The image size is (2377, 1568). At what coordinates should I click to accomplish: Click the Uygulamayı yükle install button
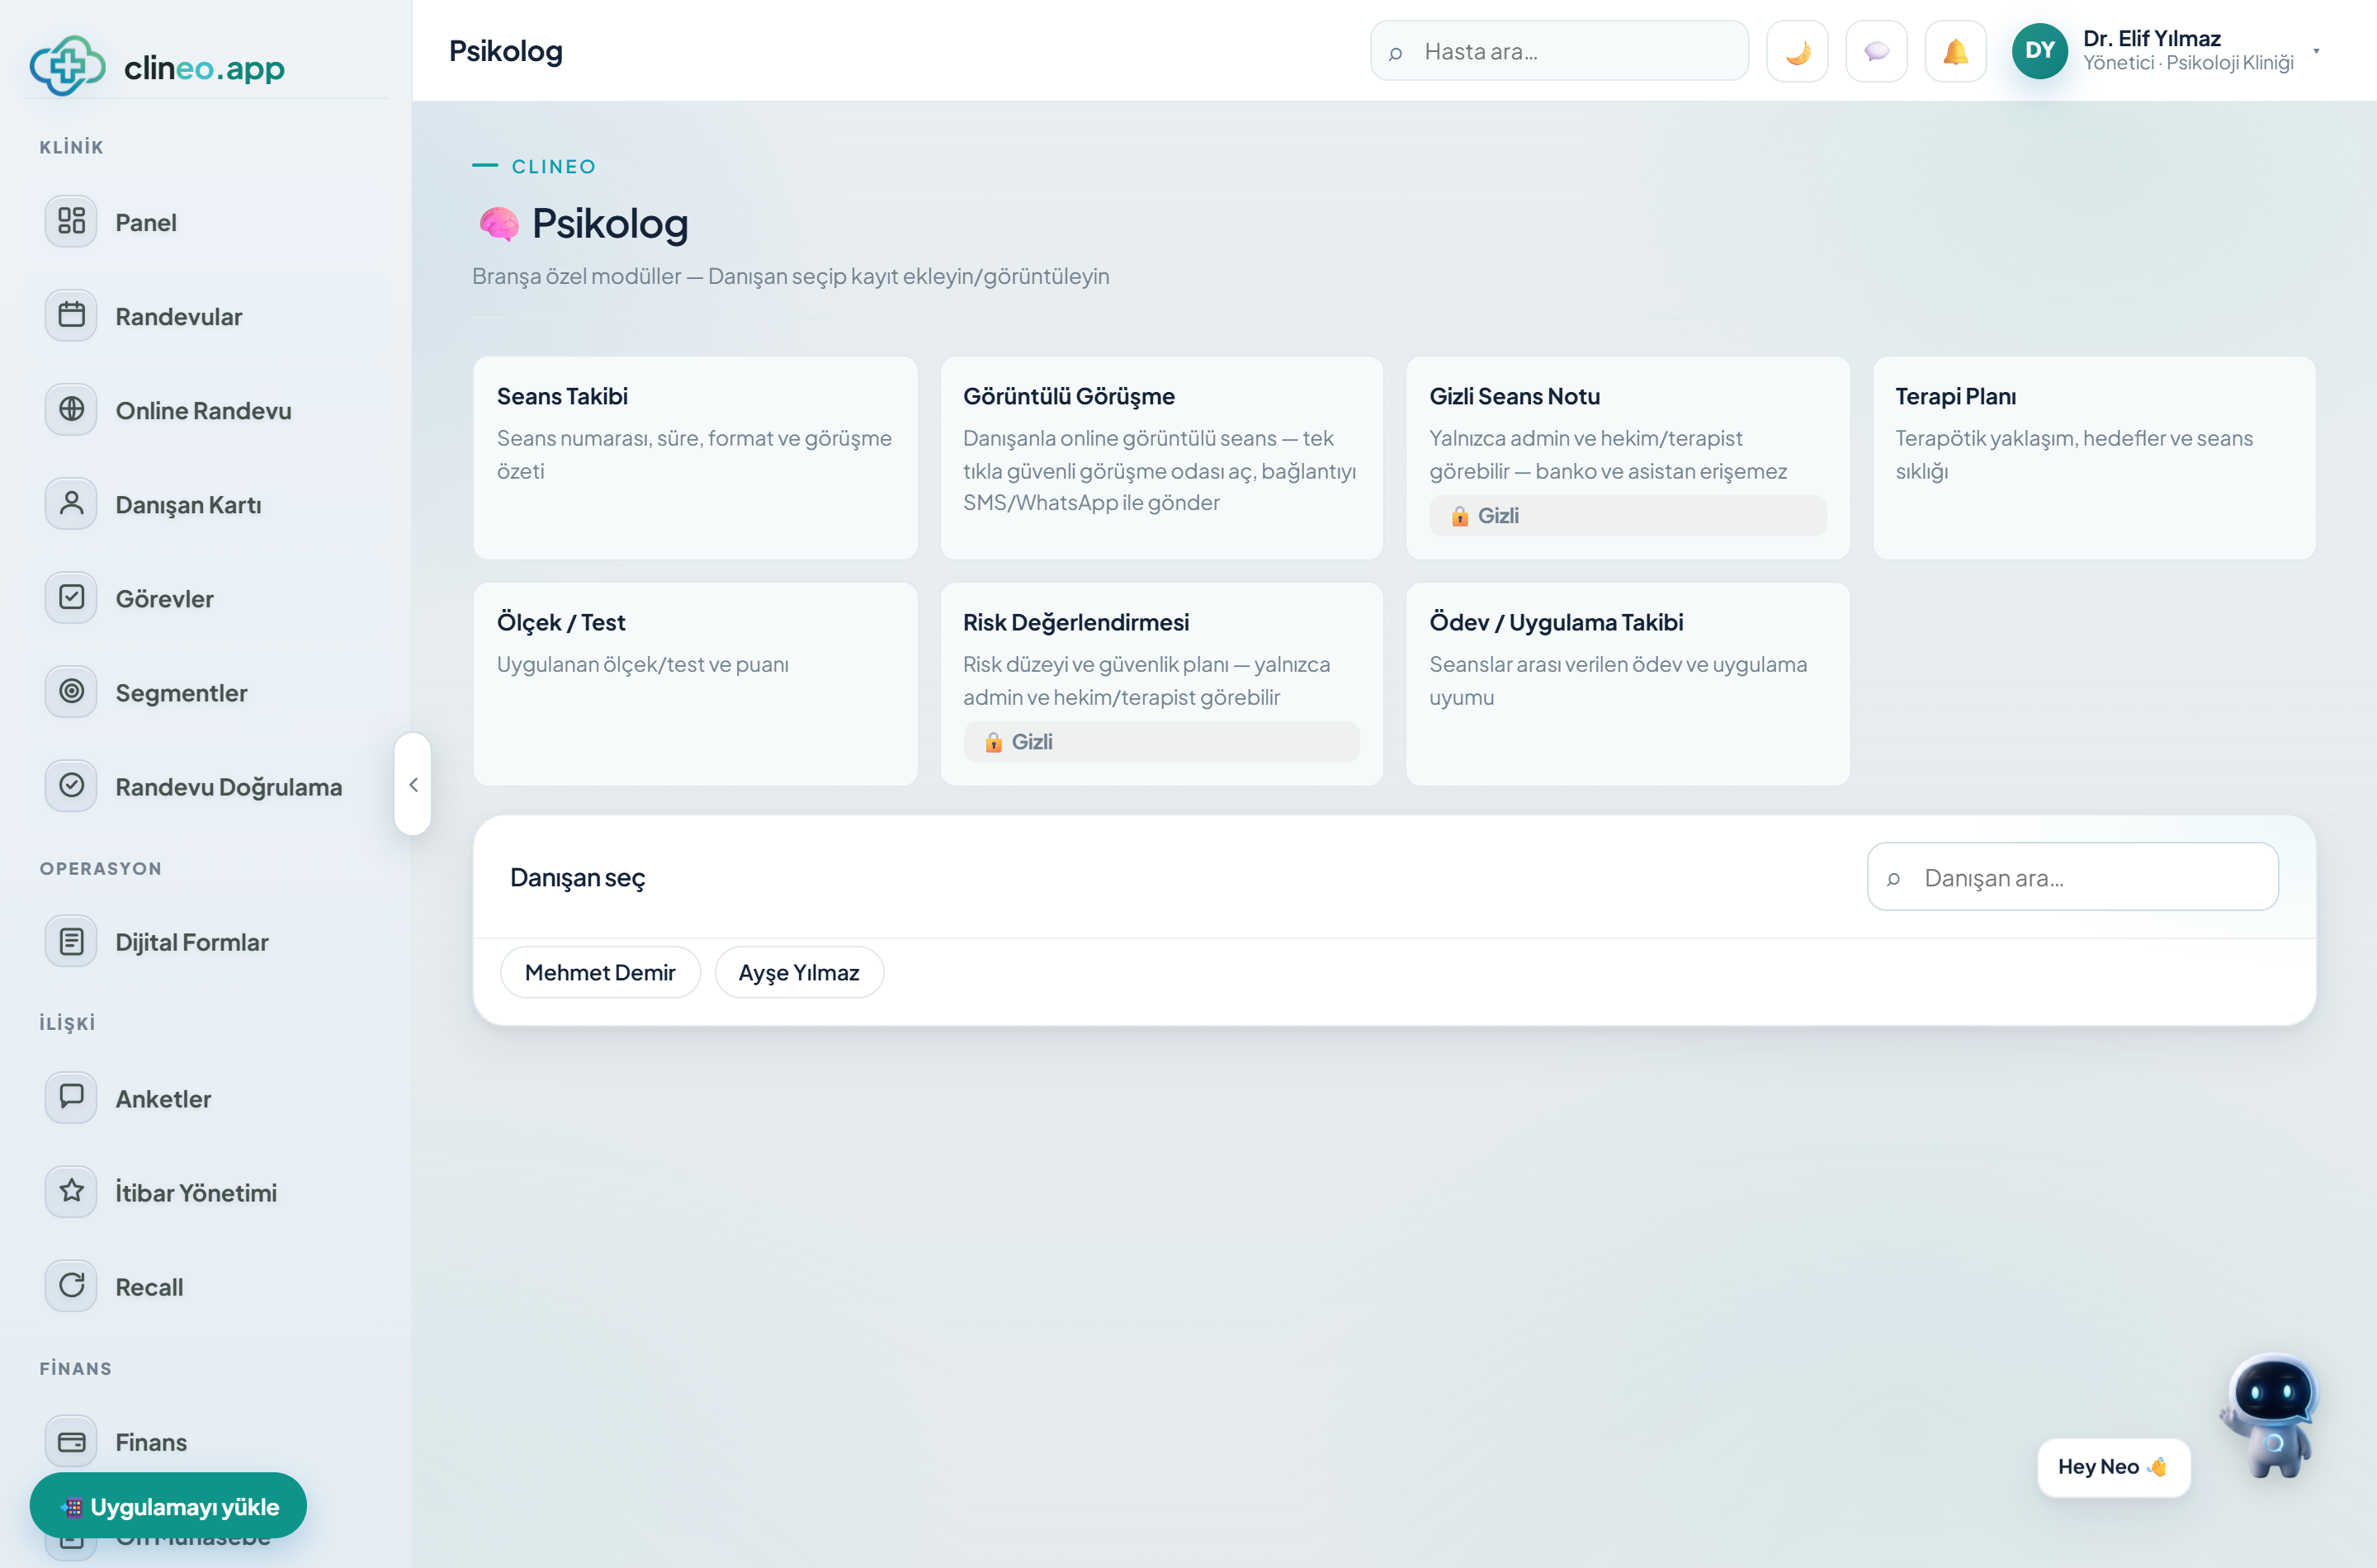point(168,1505)
